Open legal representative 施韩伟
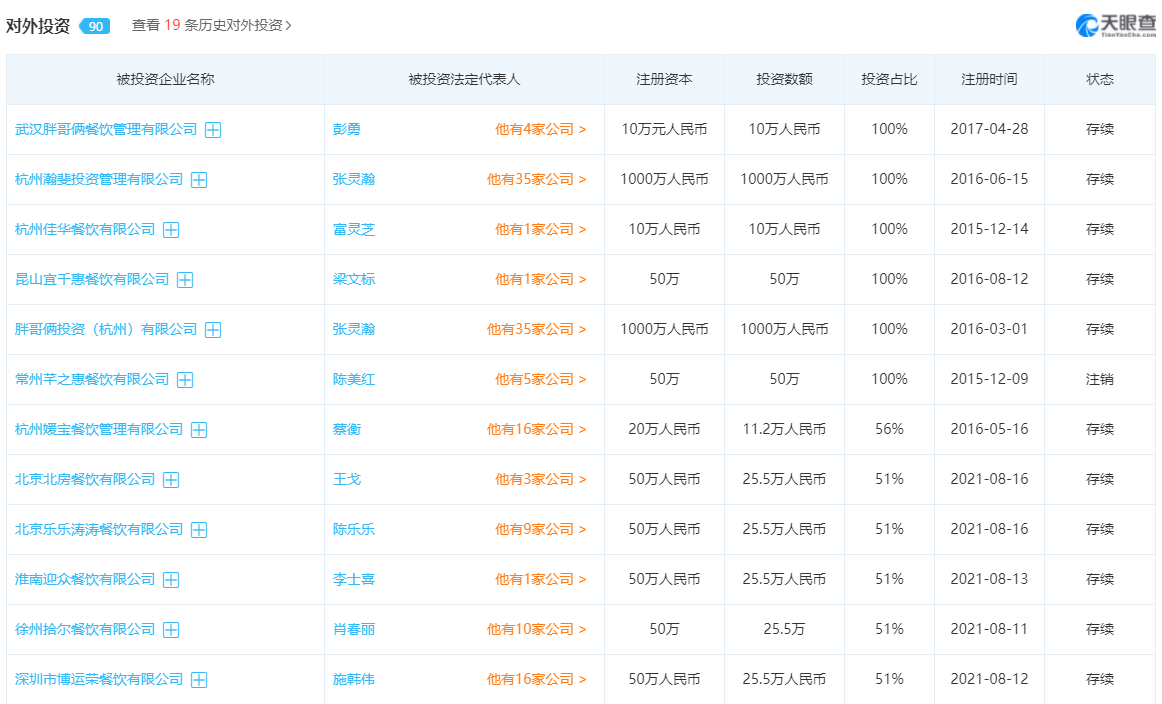The height and width of the screenshot is (704, 1162). pyautogui.click(x=354, y=680)
